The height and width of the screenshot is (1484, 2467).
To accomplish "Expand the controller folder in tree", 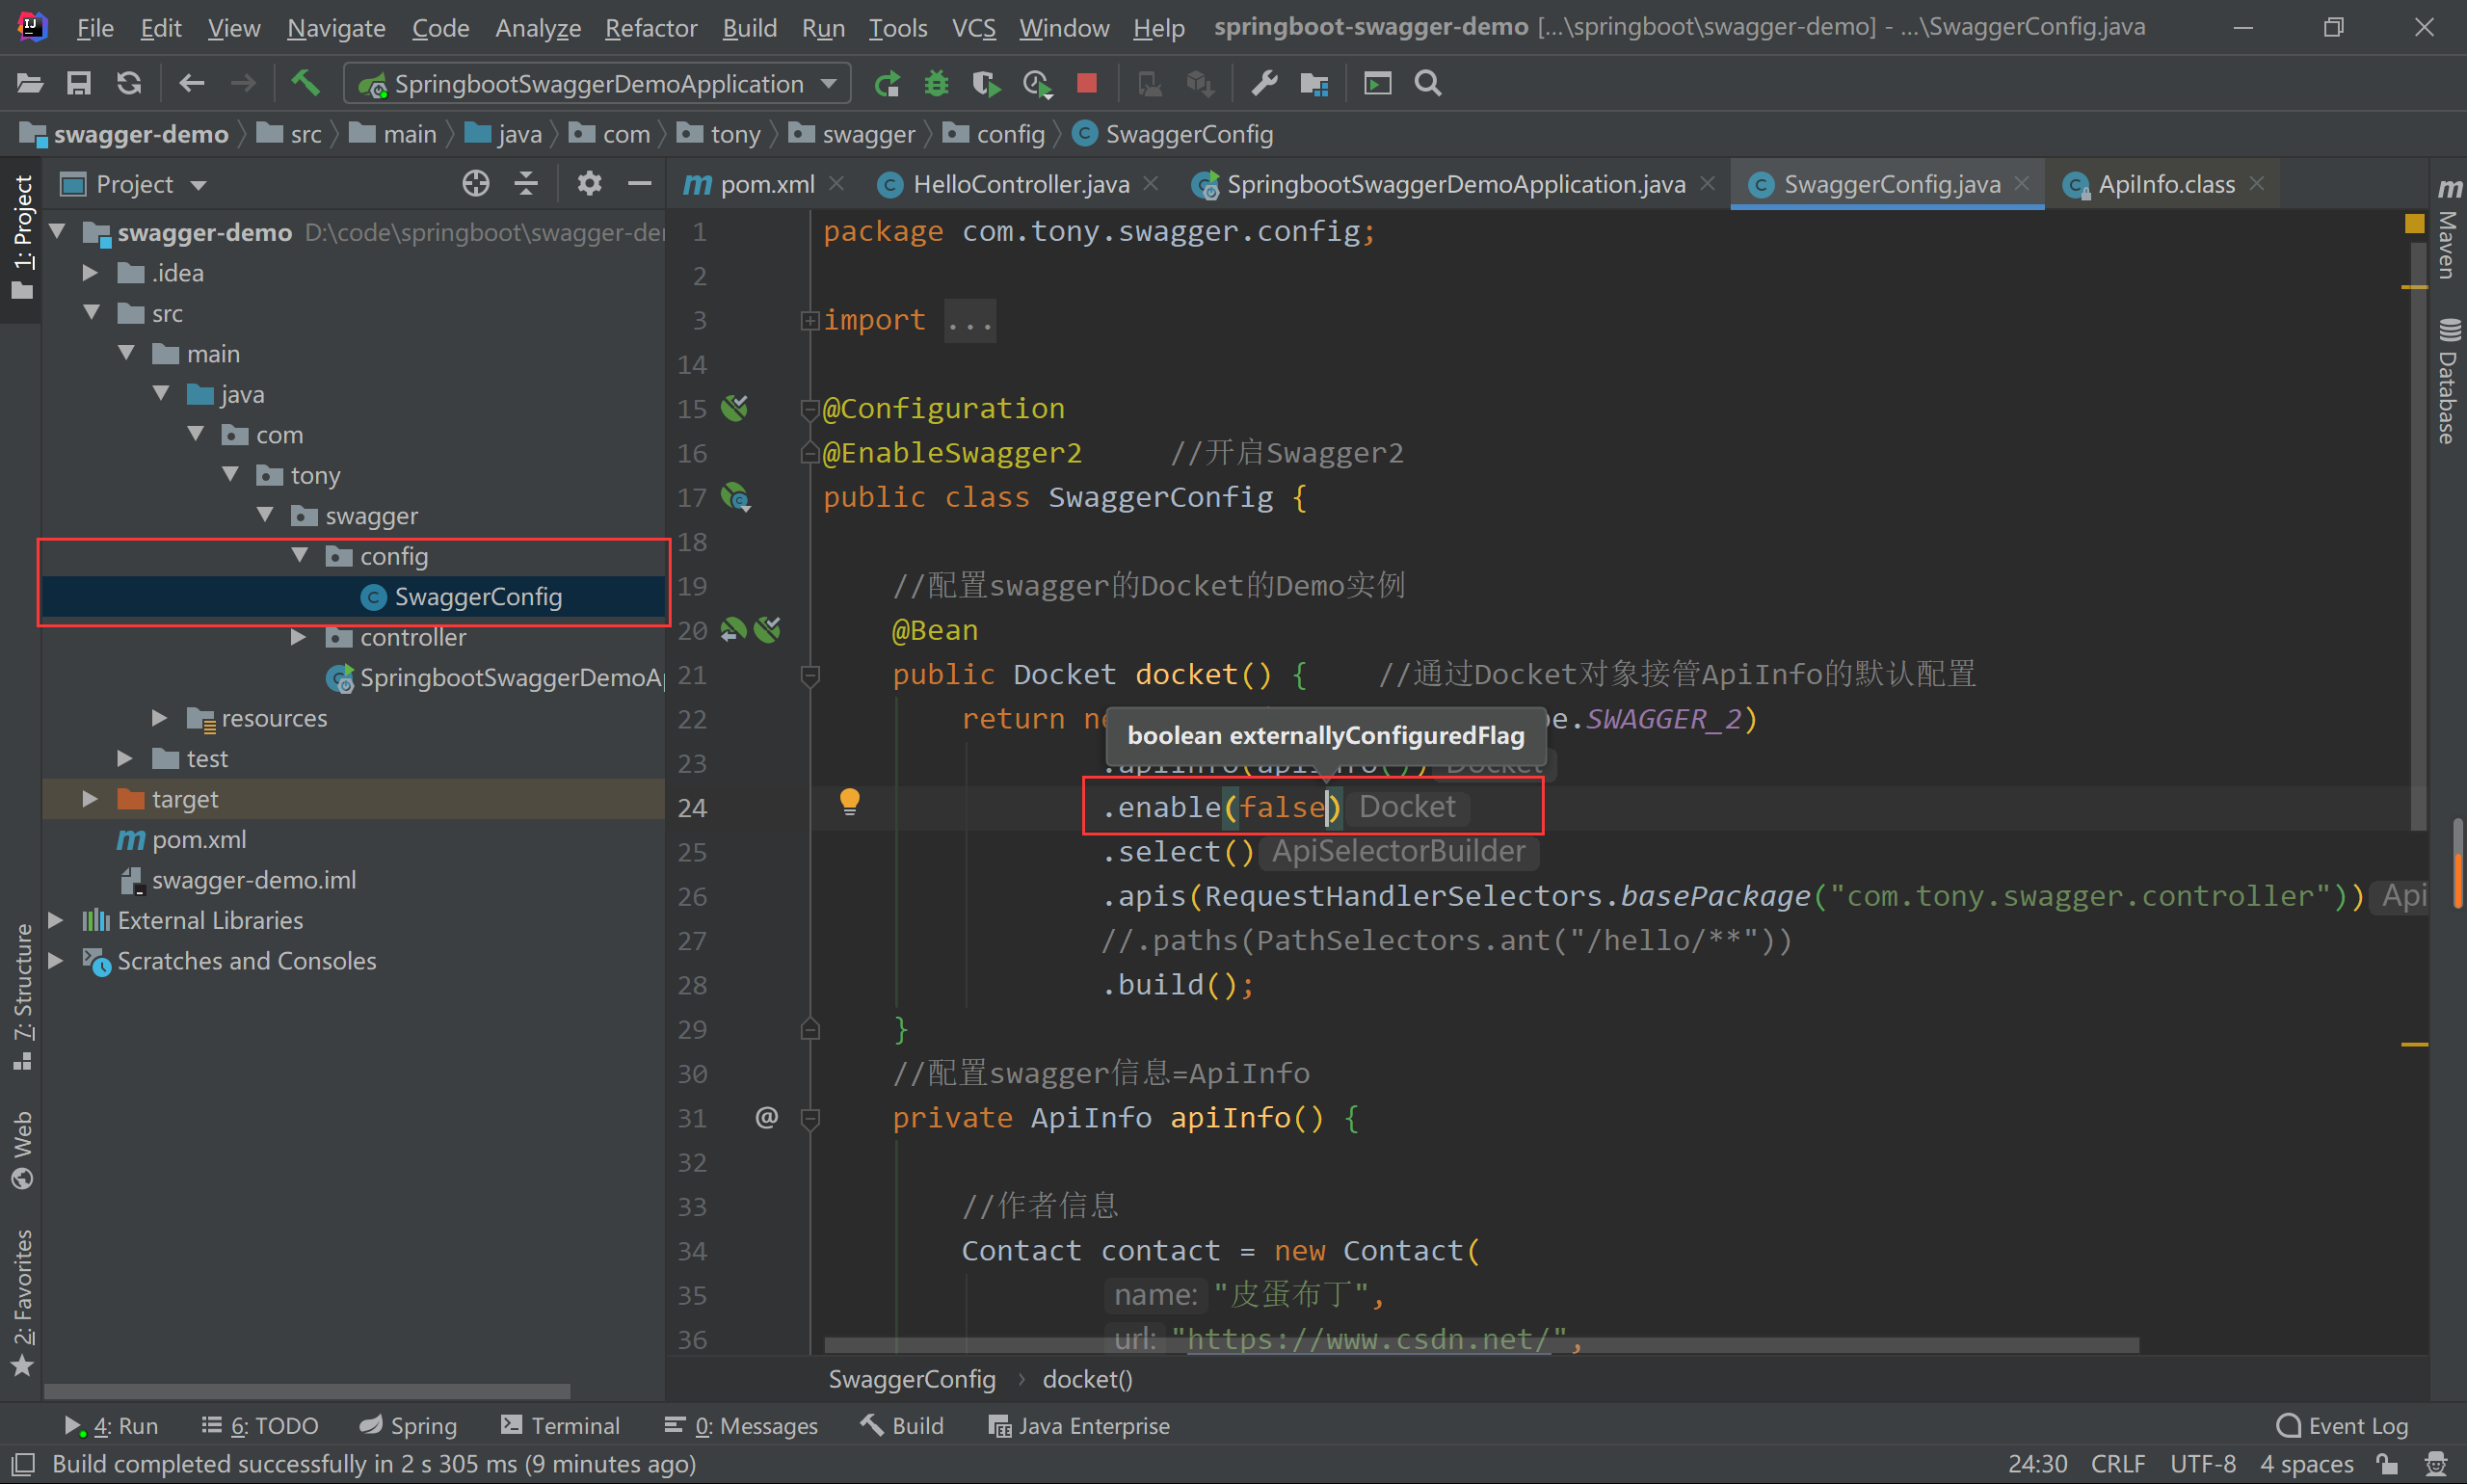I will 297,637.
